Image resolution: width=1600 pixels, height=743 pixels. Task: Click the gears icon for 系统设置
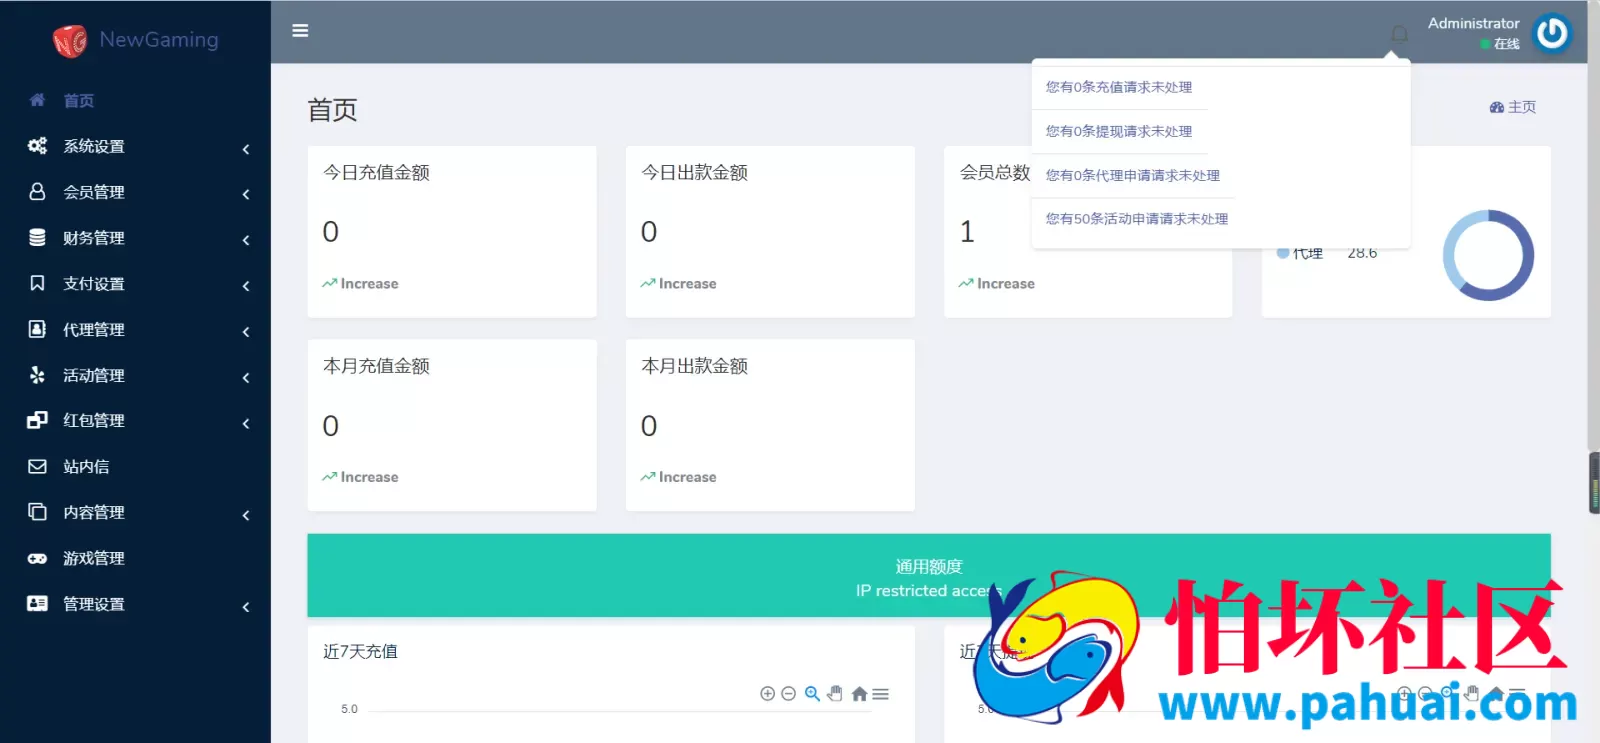point(37,146)
